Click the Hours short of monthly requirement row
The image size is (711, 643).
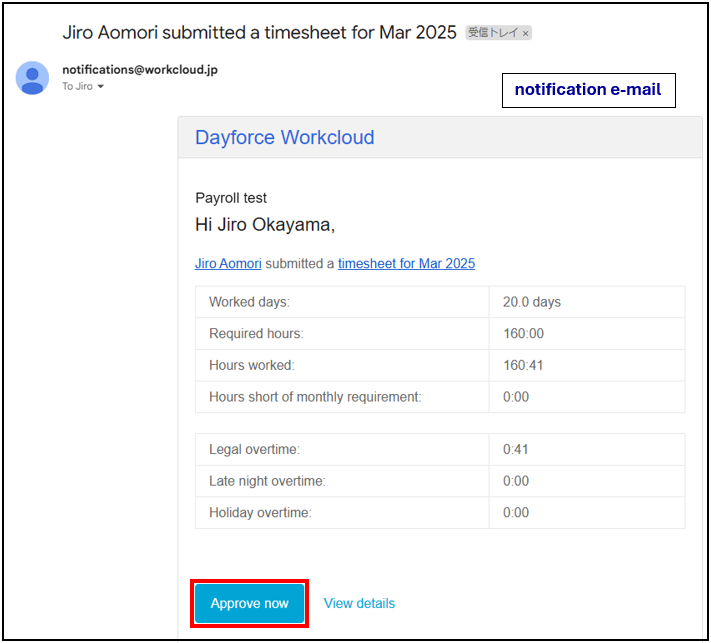(440, 397)
